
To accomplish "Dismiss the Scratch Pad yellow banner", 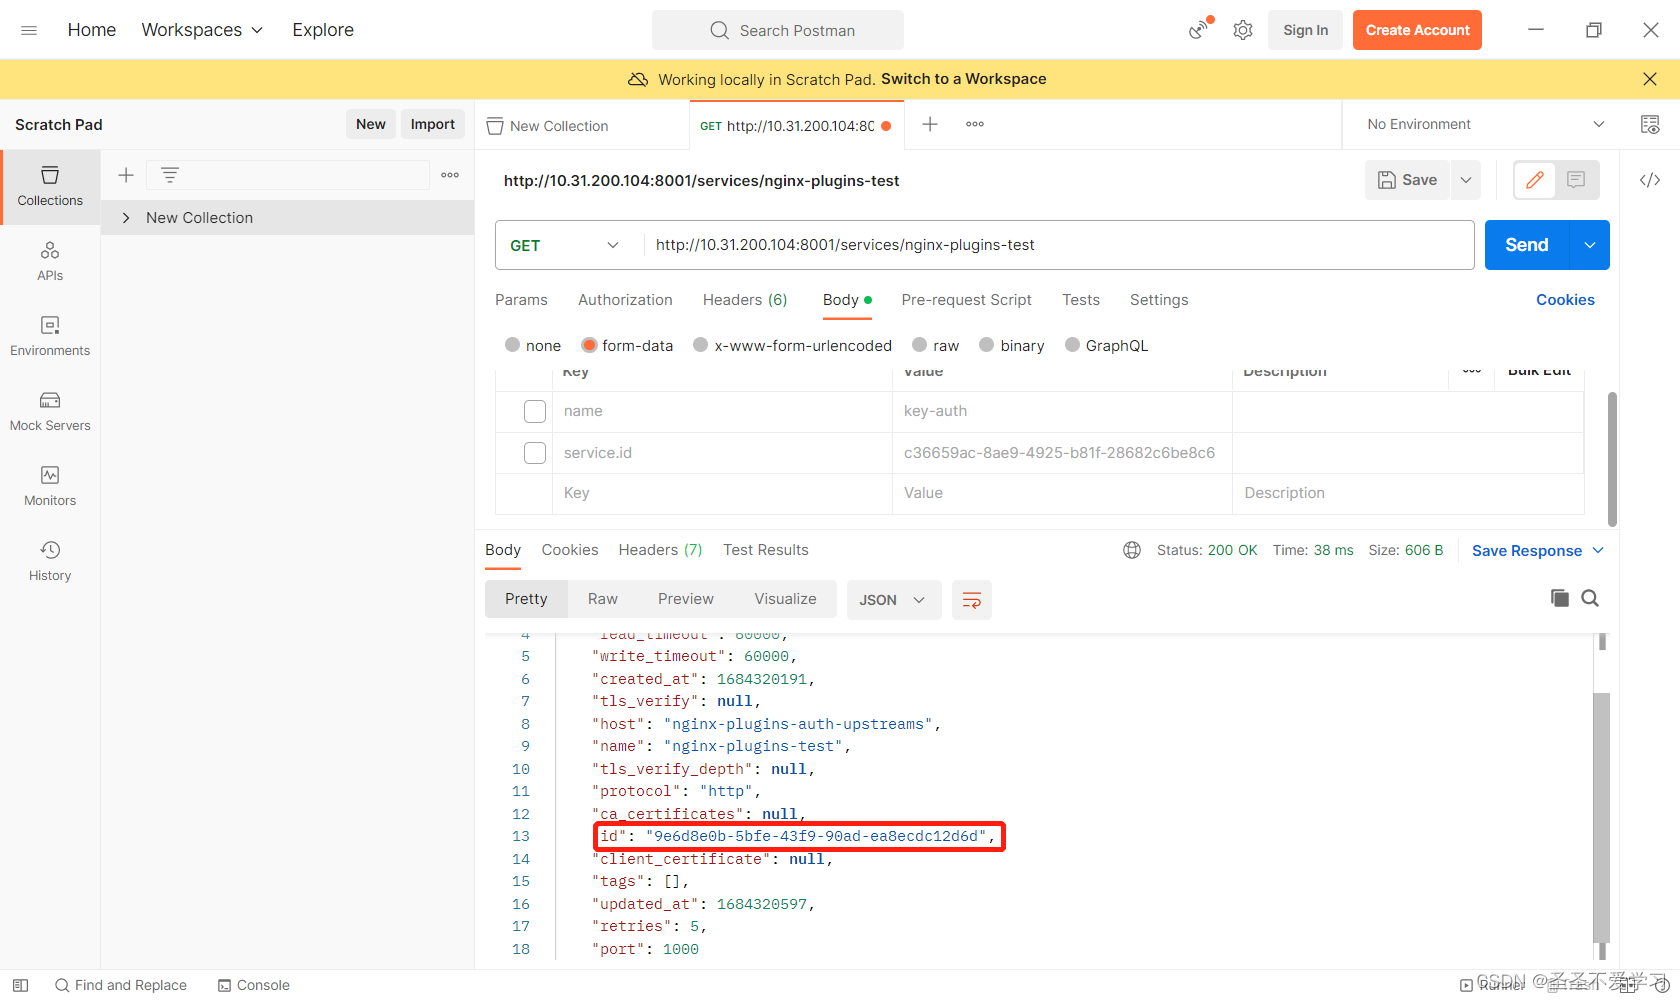I will click(1650, 79).
